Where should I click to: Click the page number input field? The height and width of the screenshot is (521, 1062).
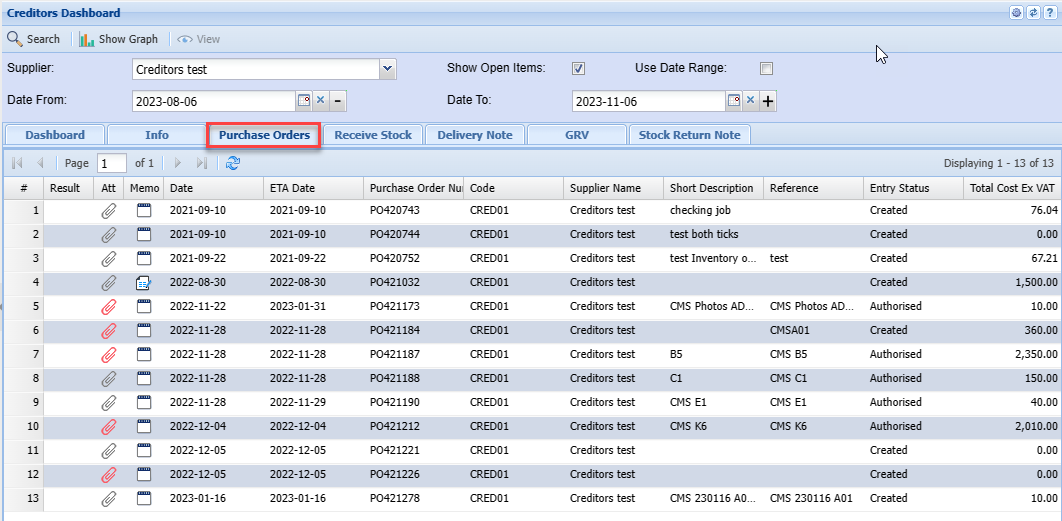(111, 163)
